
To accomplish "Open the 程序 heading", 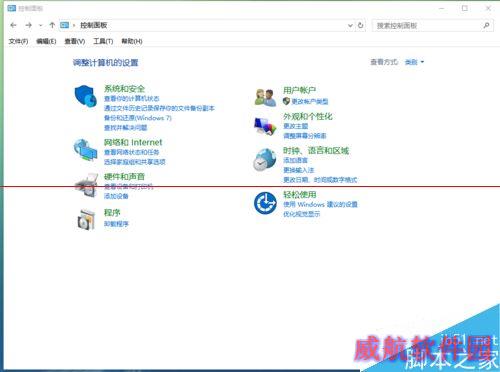I will click(112, 213).
